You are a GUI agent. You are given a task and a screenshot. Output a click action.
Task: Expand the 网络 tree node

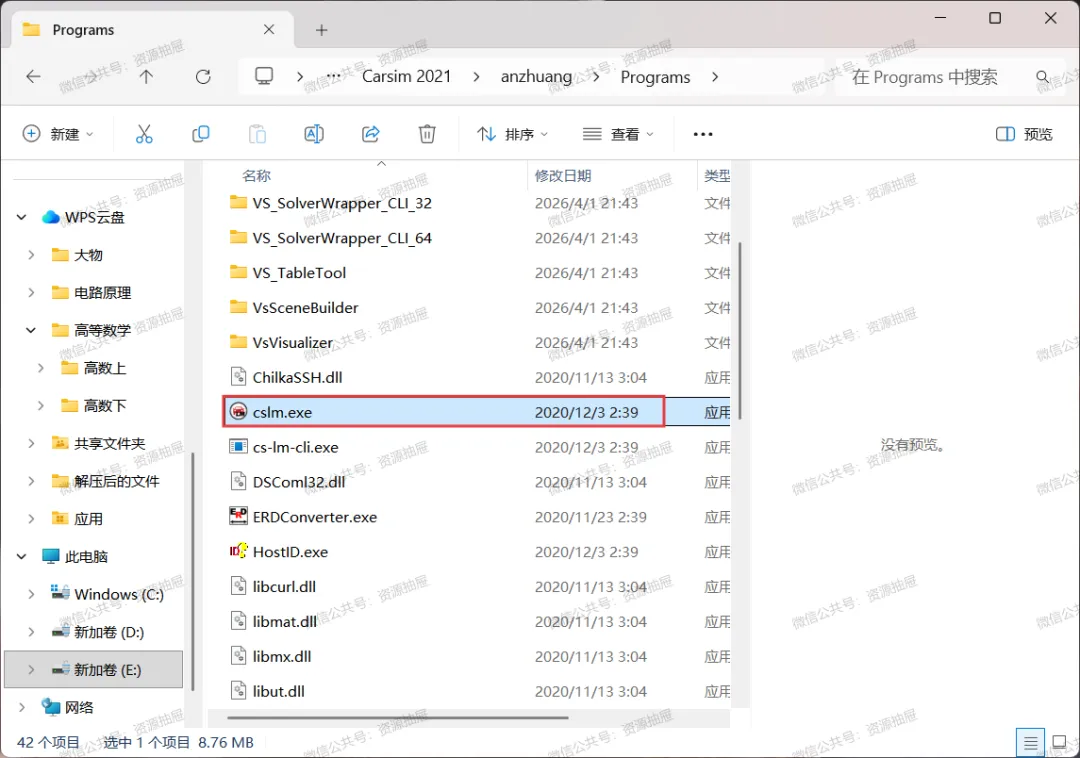pyautogui.click(x=21, y=707)
